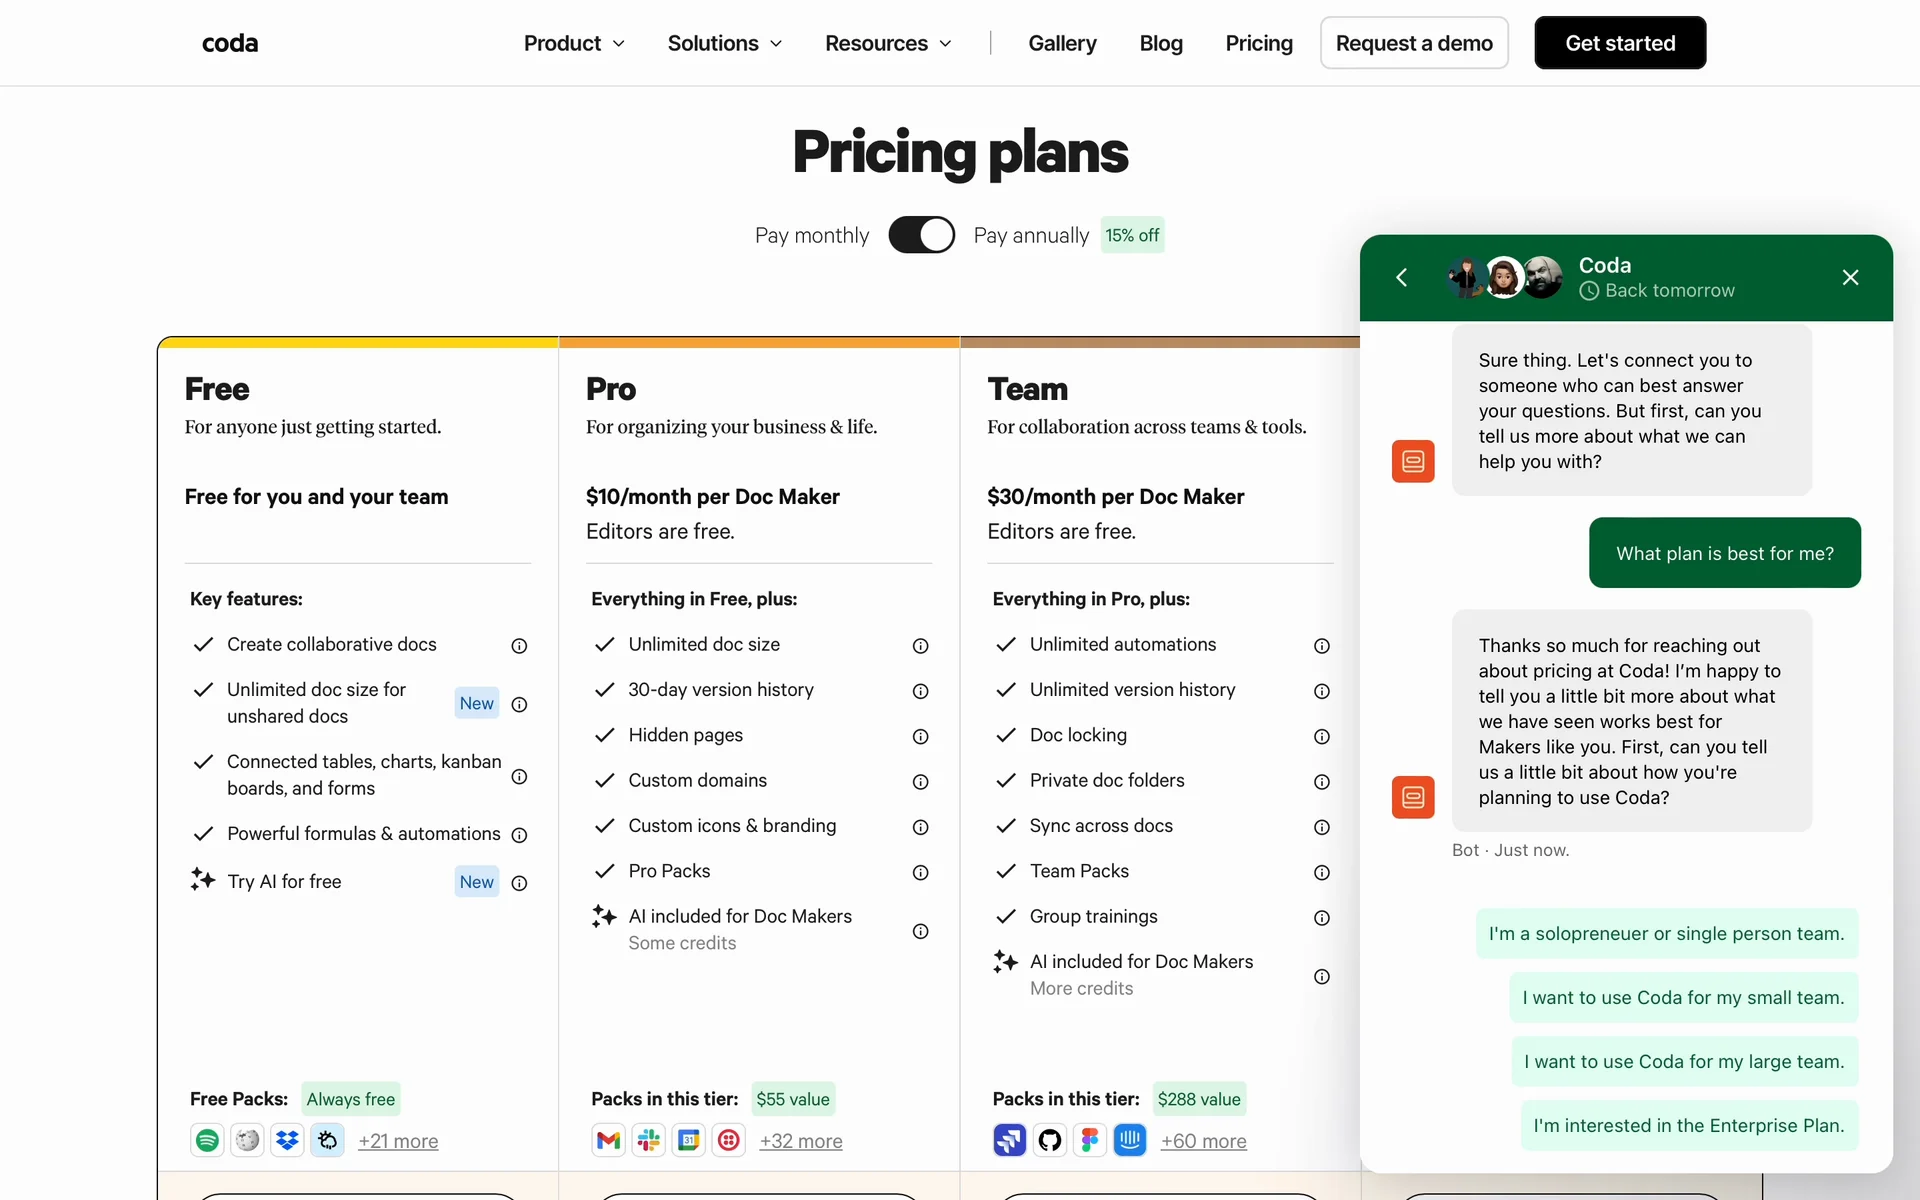Toggle the monthly/annual billing switch
Image resolution: width=1920 pixels, height=1200 pixels.
(x=921, y=235)
